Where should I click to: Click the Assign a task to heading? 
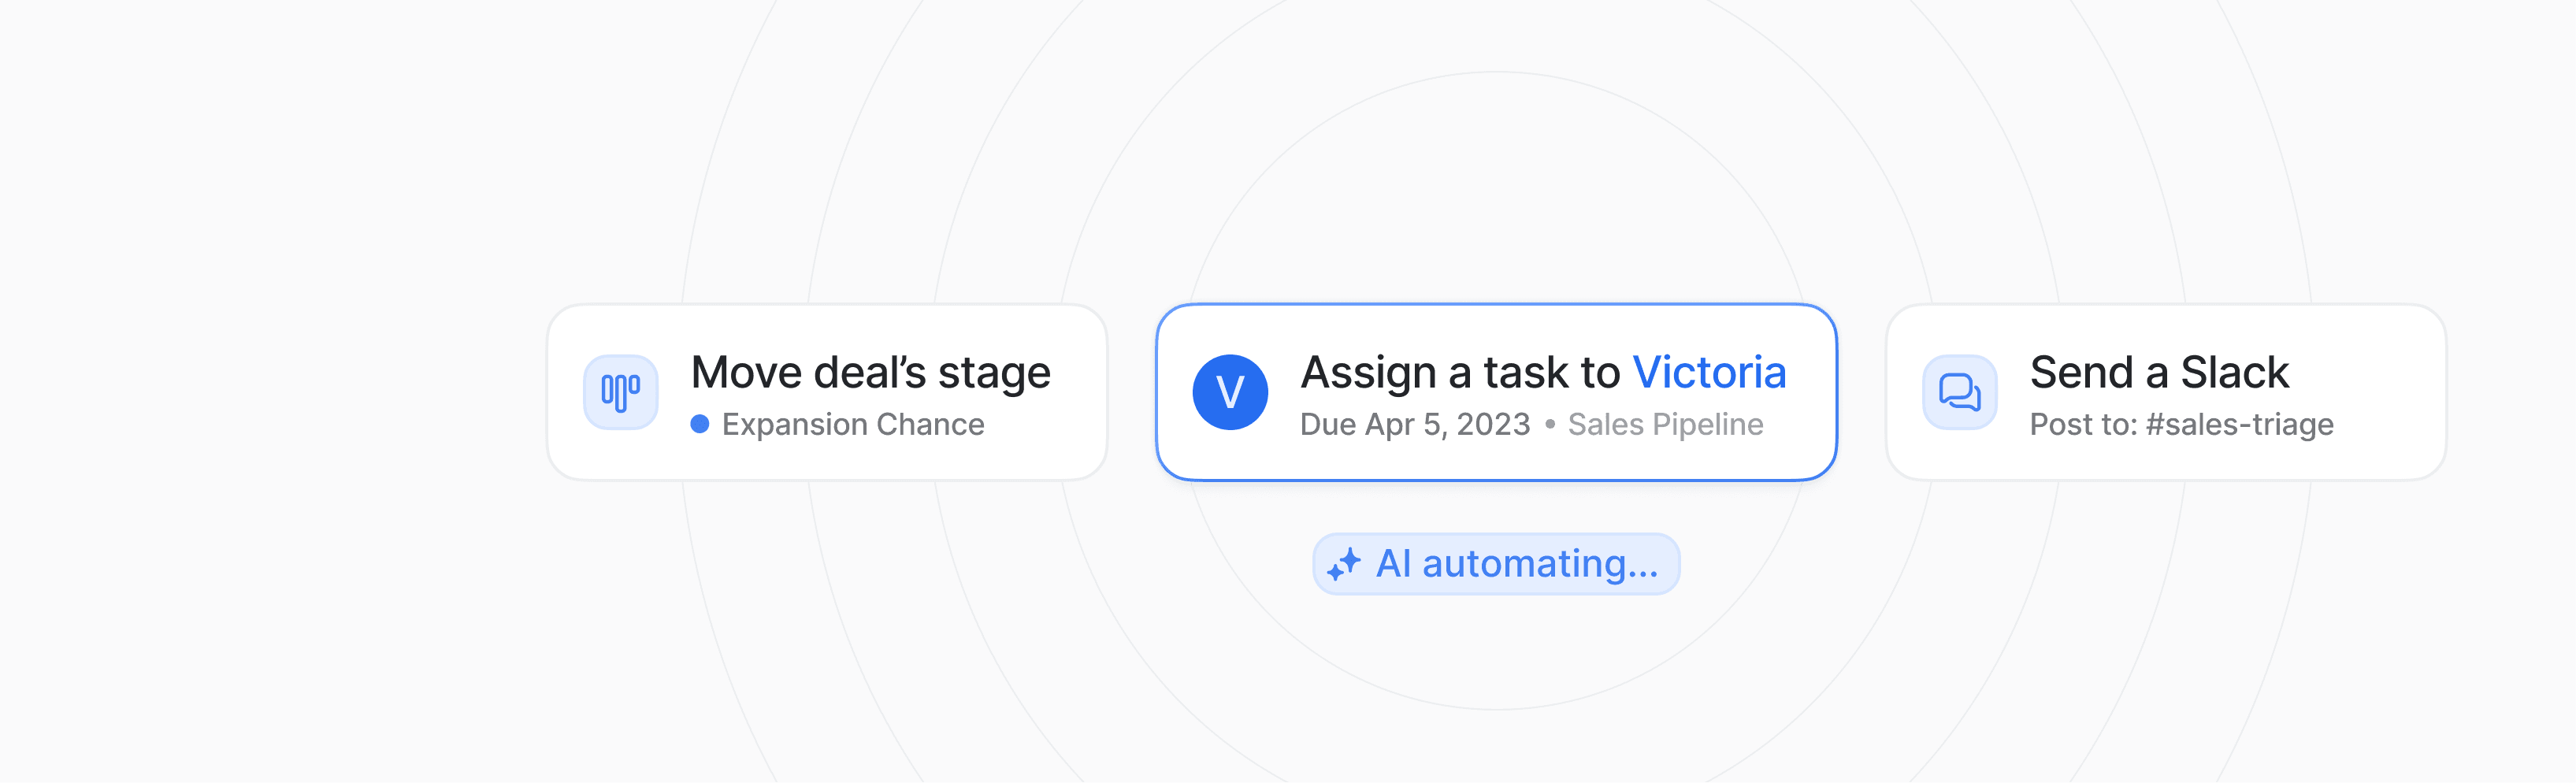pos(1460,373)
